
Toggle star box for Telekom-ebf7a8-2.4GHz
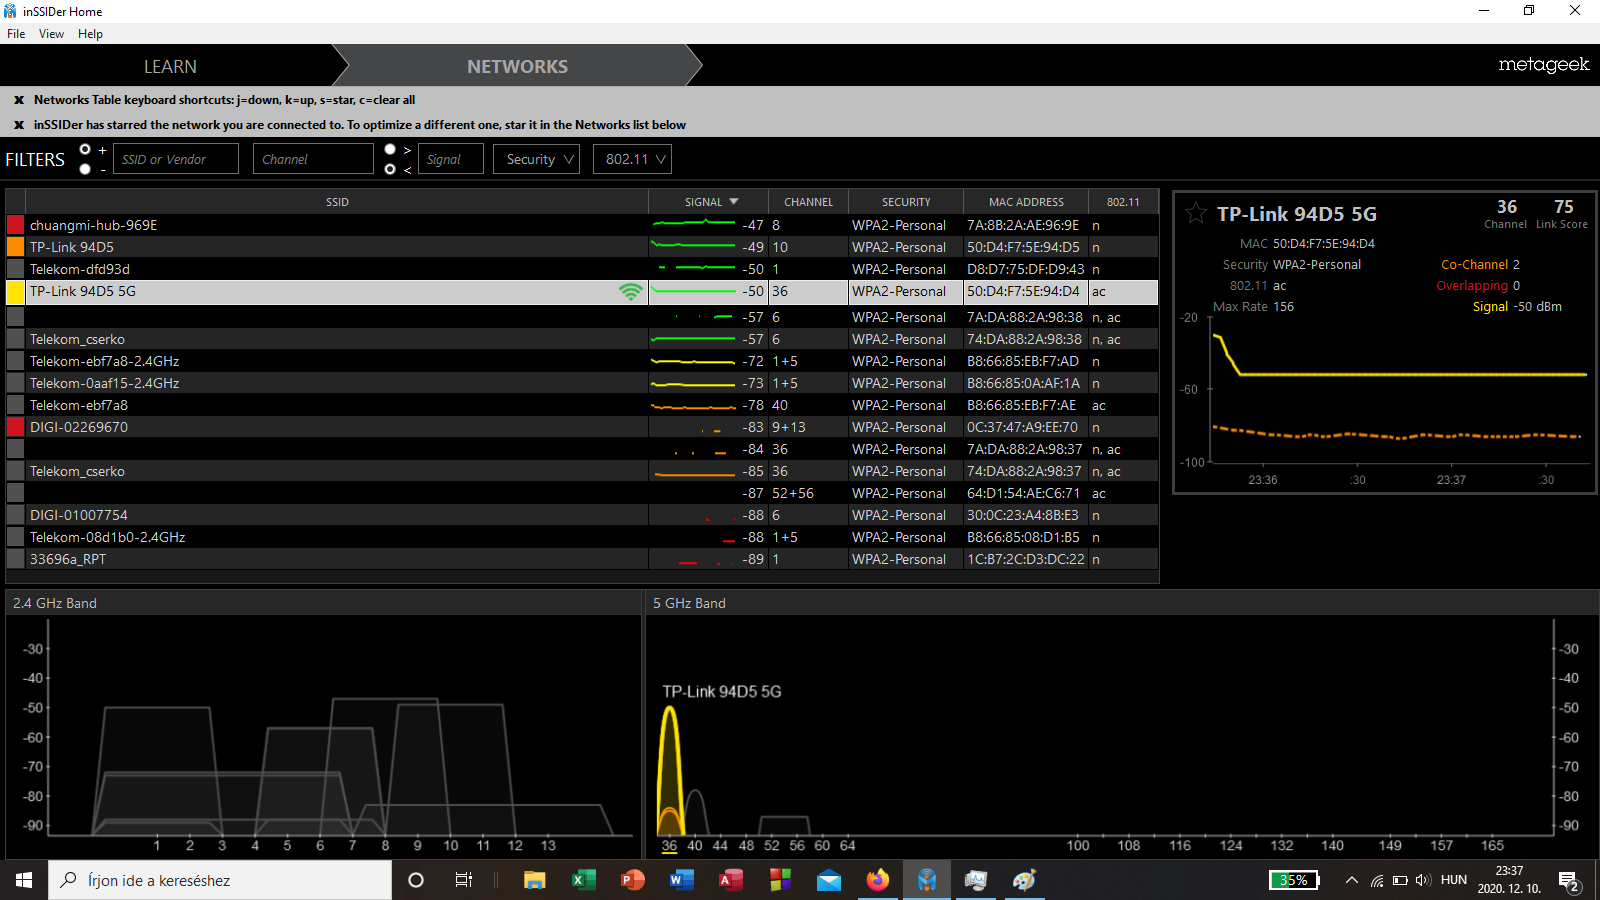[15, 361]
